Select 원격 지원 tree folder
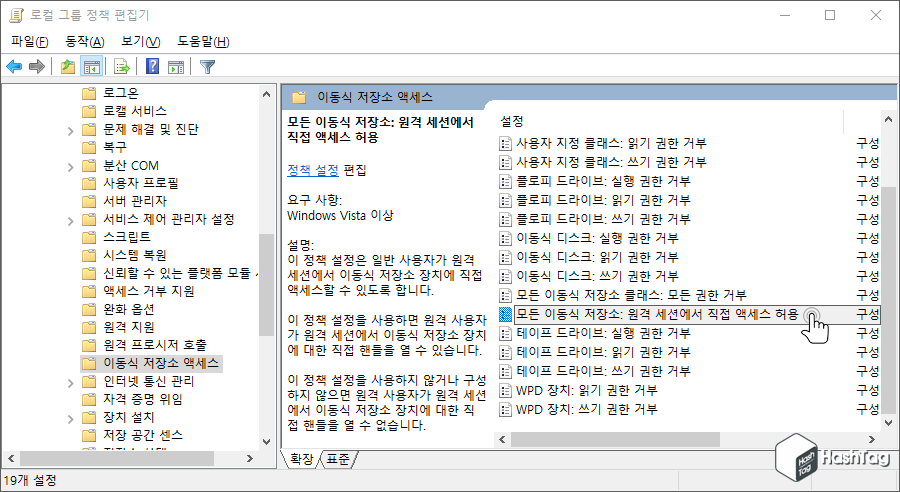The width and height of the screenshot is (900, 492). click(129, 327)
